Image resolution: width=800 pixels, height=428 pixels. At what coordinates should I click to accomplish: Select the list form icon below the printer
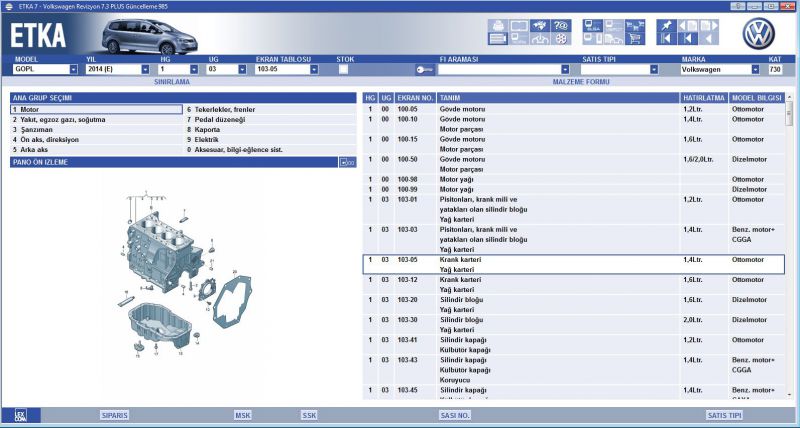click(498, 39)
